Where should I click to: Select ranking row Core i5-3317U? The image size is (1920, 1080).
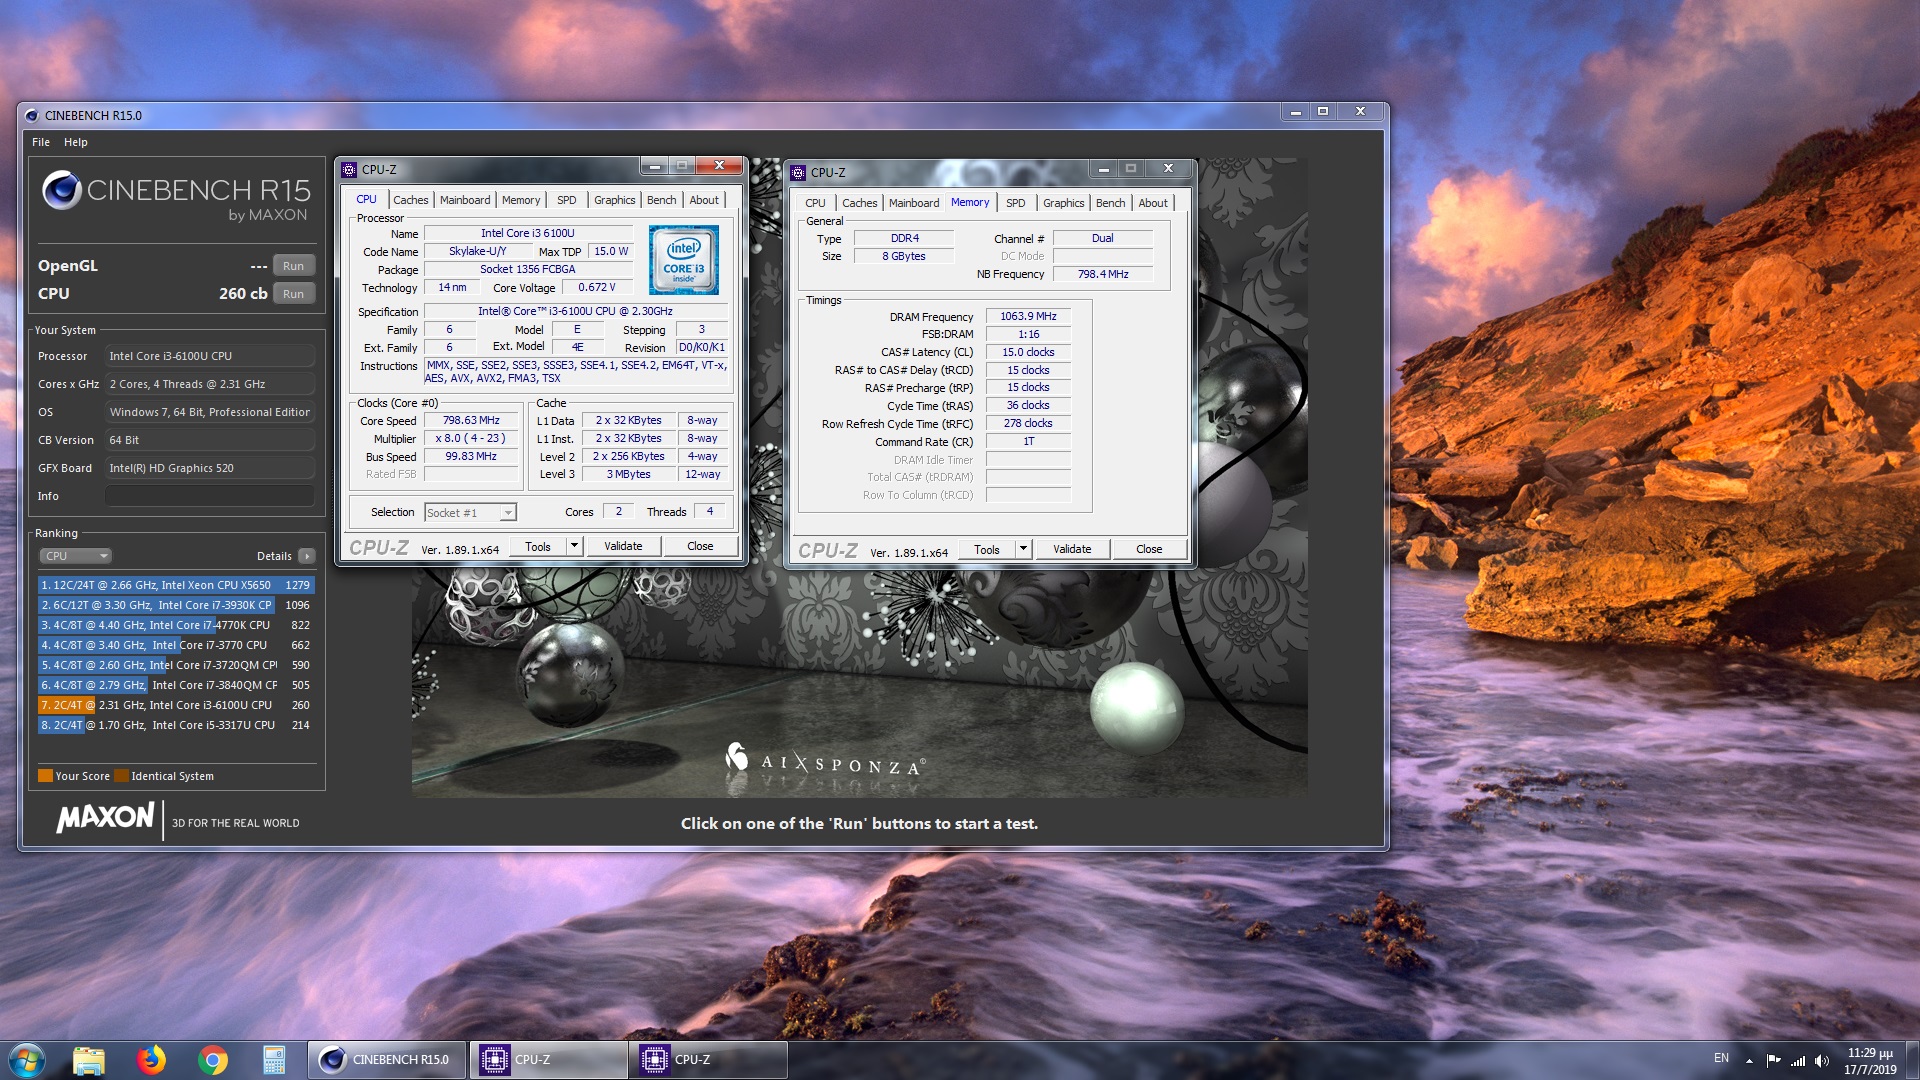click(176, 725)
